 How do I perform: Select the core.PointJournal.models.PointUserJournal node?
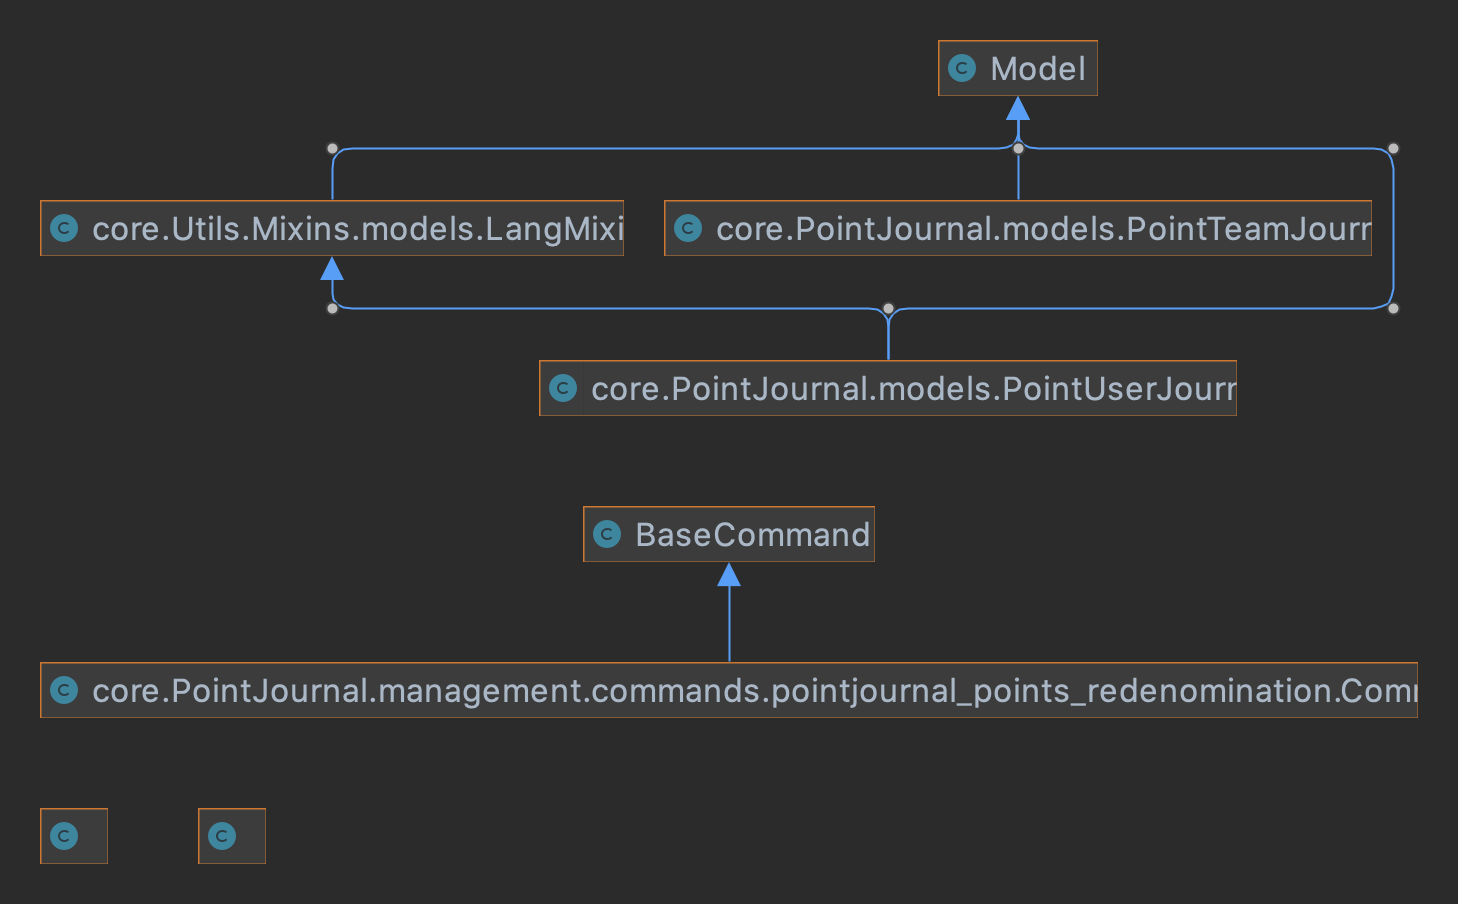tap(888, 388)
